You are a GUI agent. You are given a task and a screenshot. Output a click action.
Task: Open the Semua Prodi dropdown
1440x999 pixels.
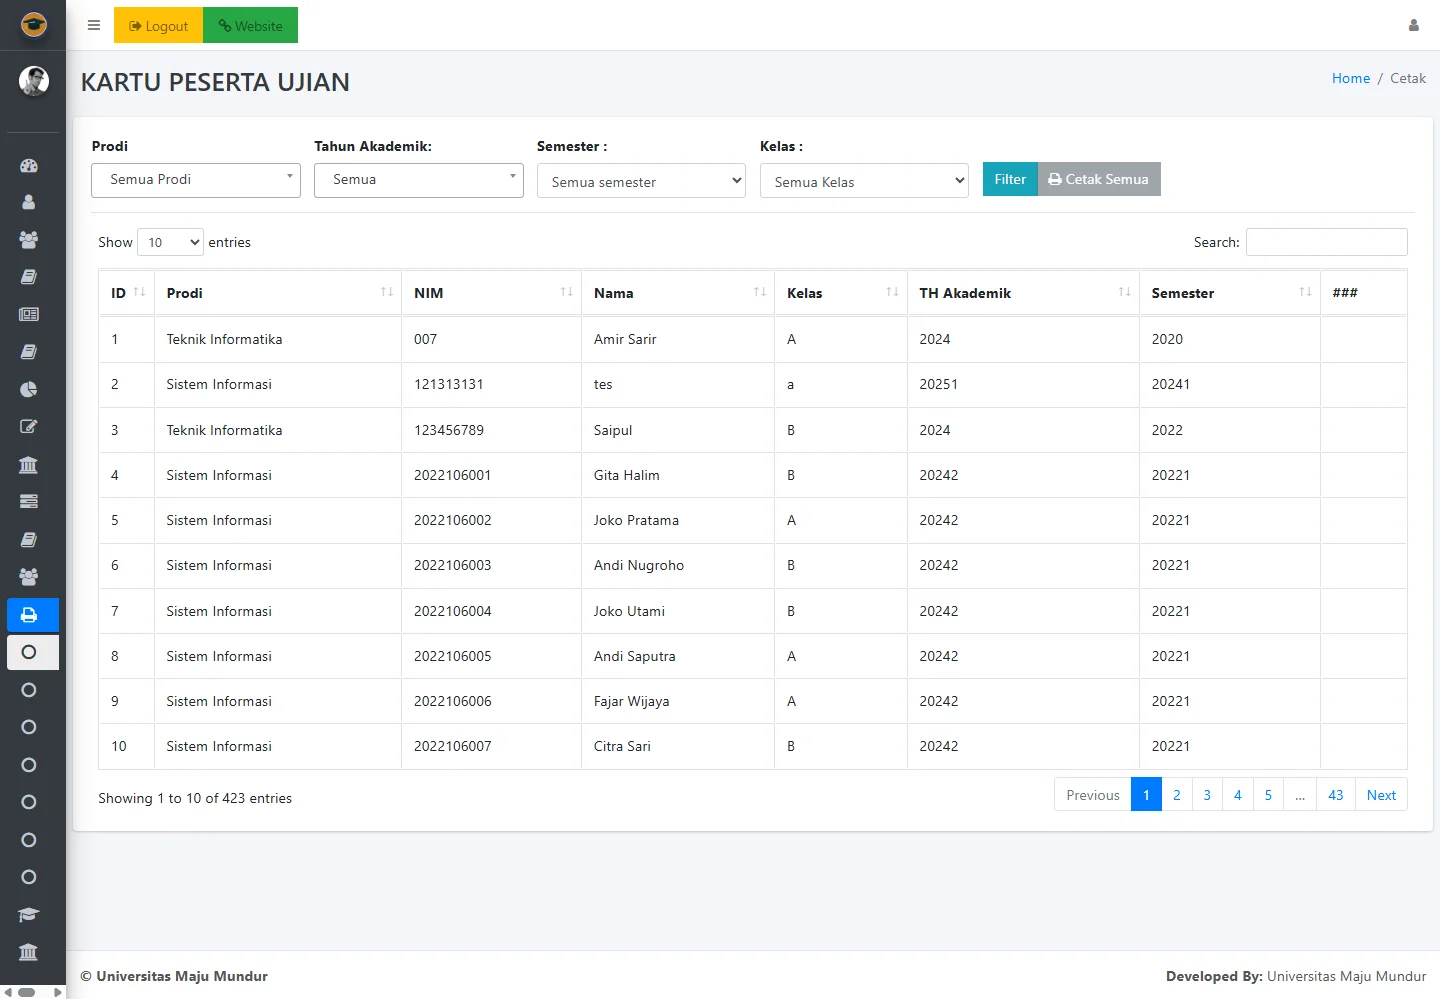(196, 180)
